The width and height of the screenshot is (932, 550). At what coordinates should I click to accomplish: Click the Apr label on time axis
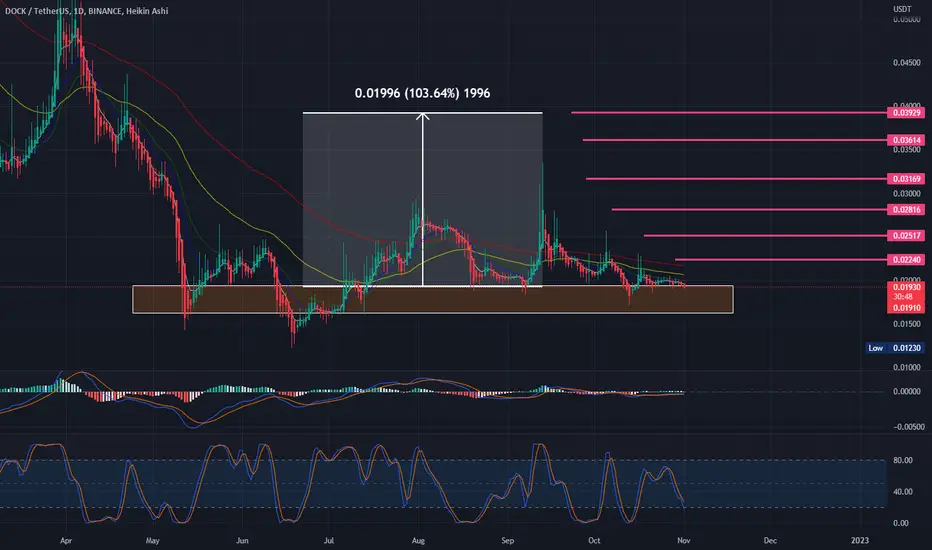[x=66, y=540]
